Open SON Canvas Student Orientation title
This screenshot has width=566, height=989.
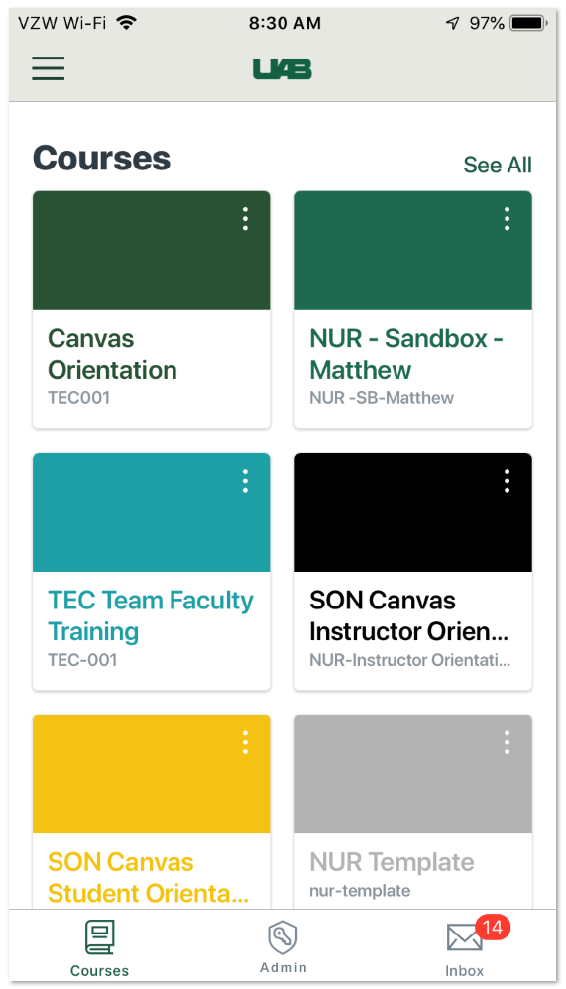[148, 878]
